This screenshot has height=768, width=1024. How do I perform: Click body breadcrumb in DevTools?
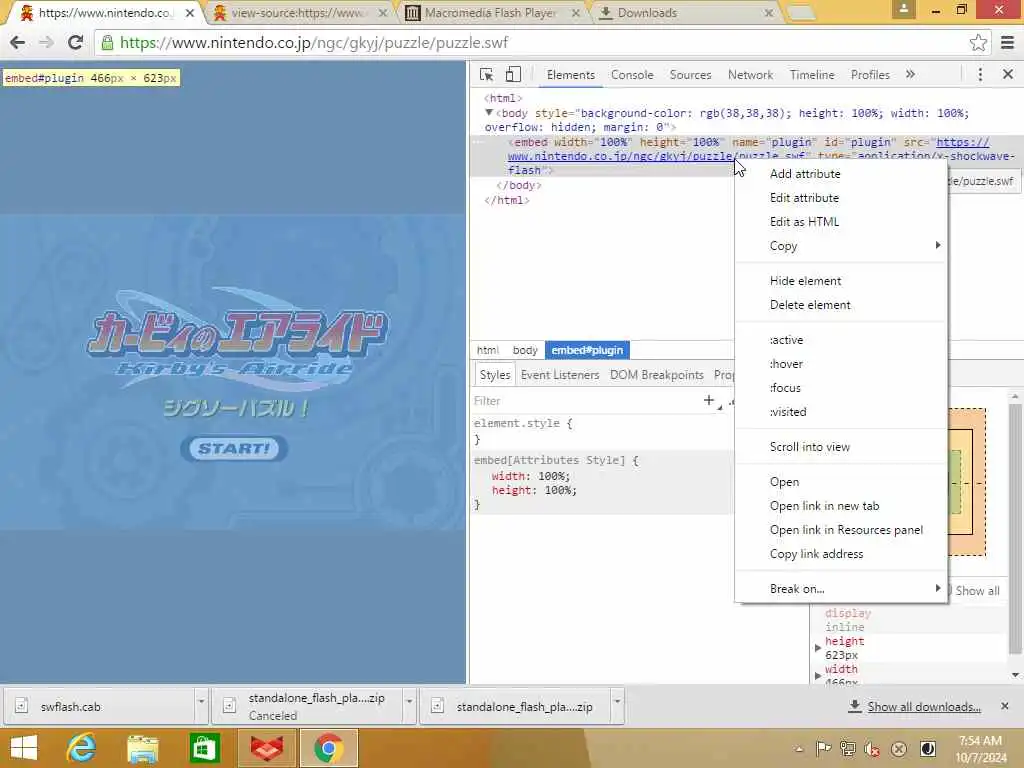click(x=525, y=350)
